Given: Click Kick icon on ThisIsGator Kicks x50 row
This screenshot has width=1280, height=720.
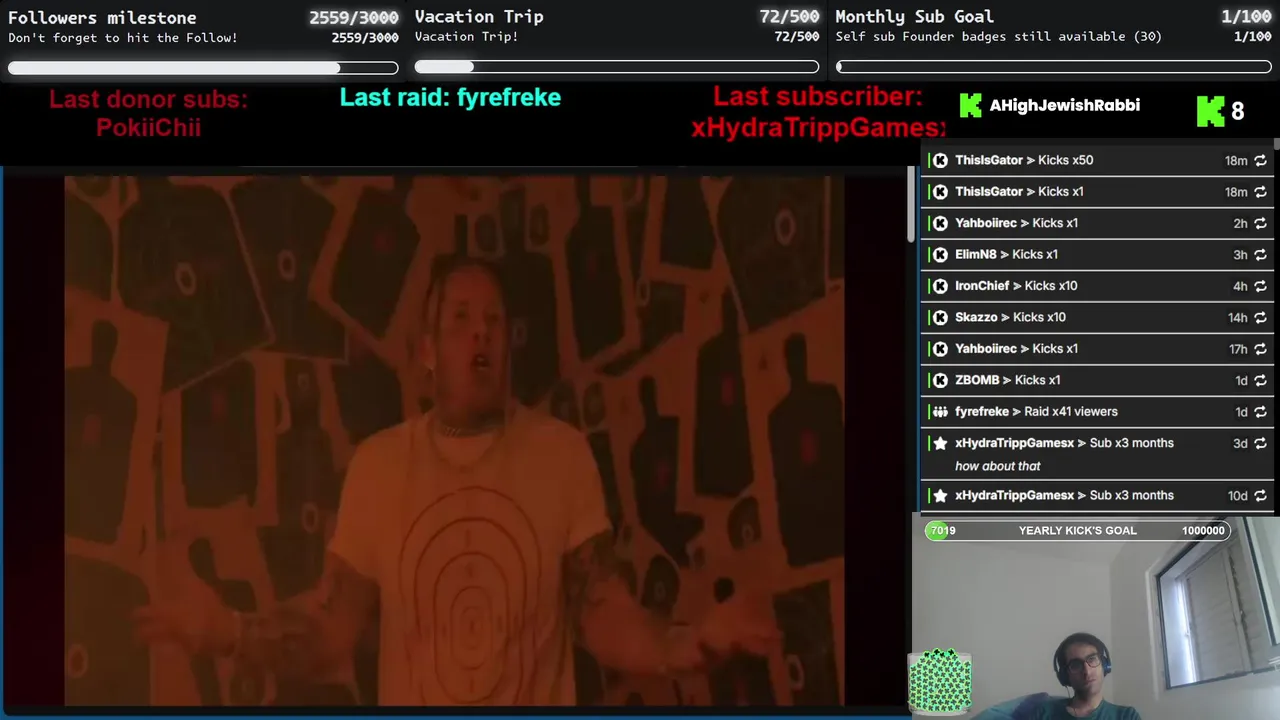Looking at the screenshot, I should 940,160.
